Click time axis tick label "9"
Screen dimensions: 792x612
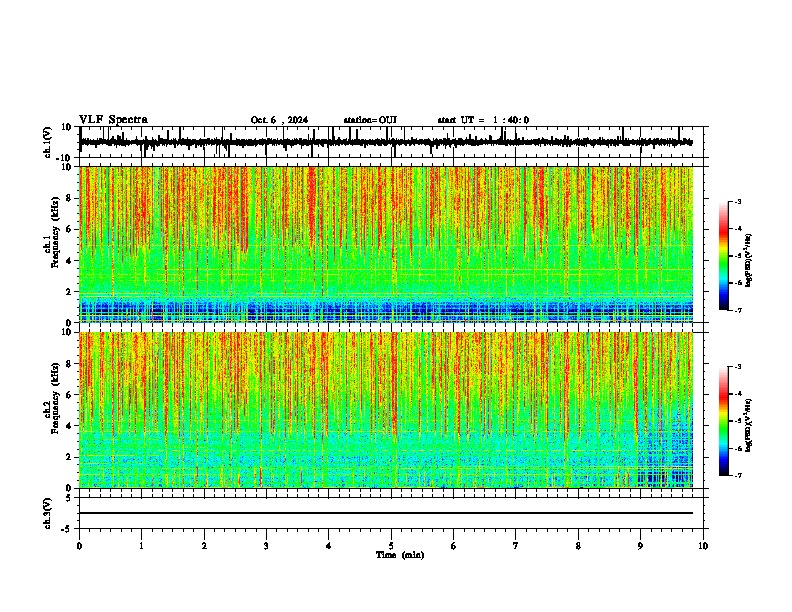pyautogui.click(x=640, y=546)
